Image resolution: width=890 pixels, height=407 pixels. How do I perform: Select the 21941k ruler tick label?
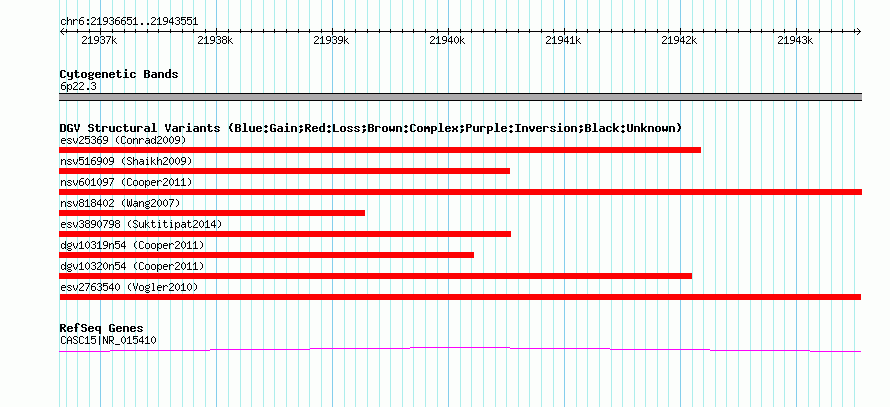tap(563, 40)
